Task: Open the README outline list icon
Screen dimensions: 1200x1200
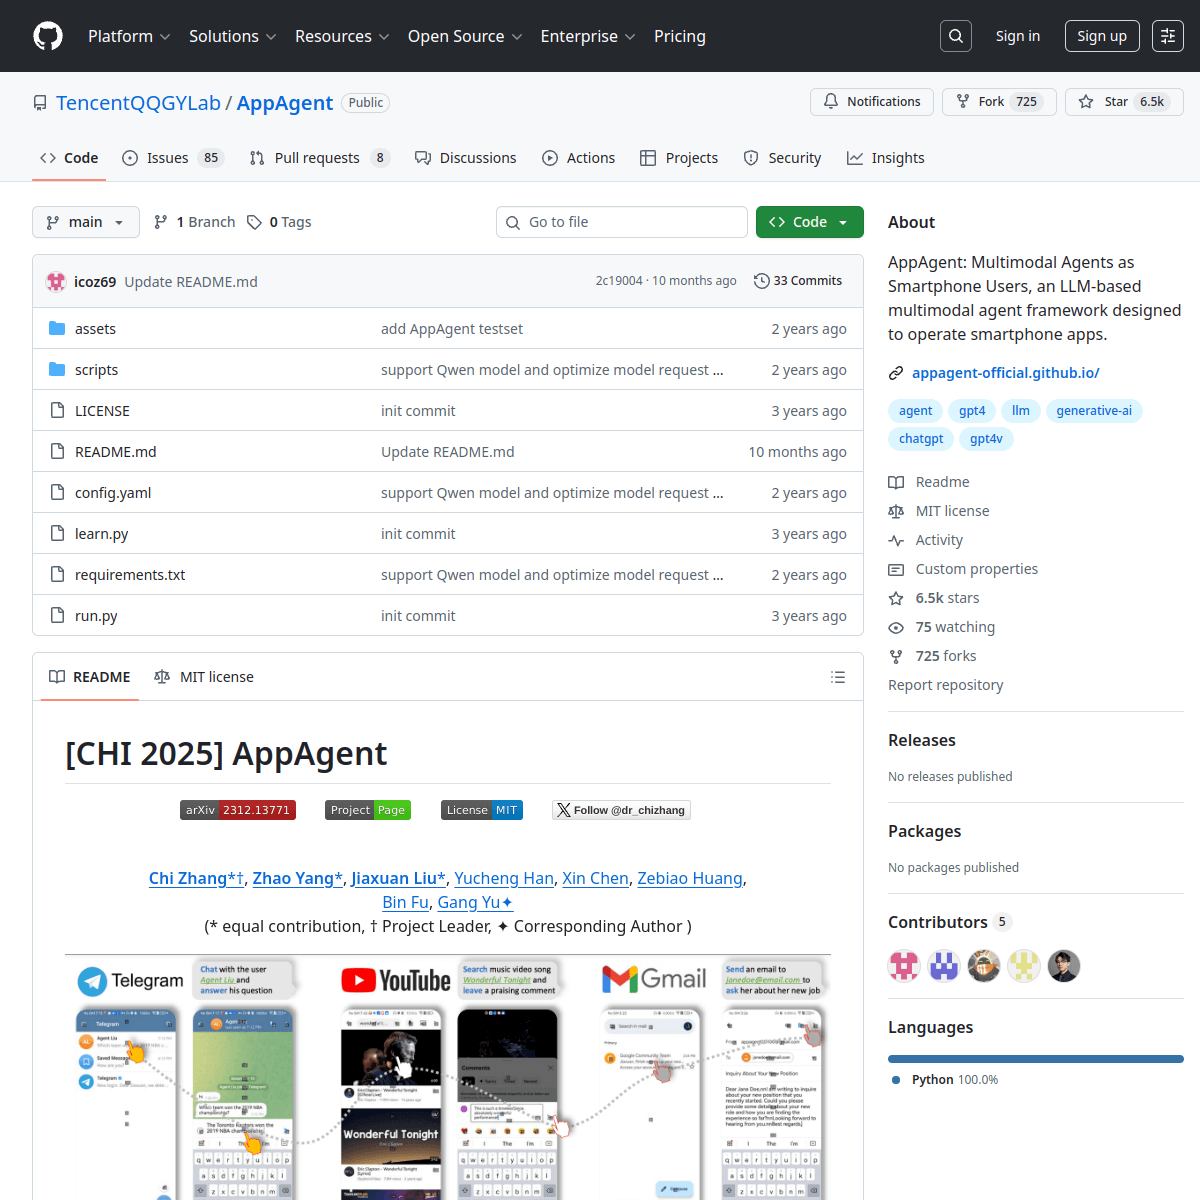Action: [838, 677]
